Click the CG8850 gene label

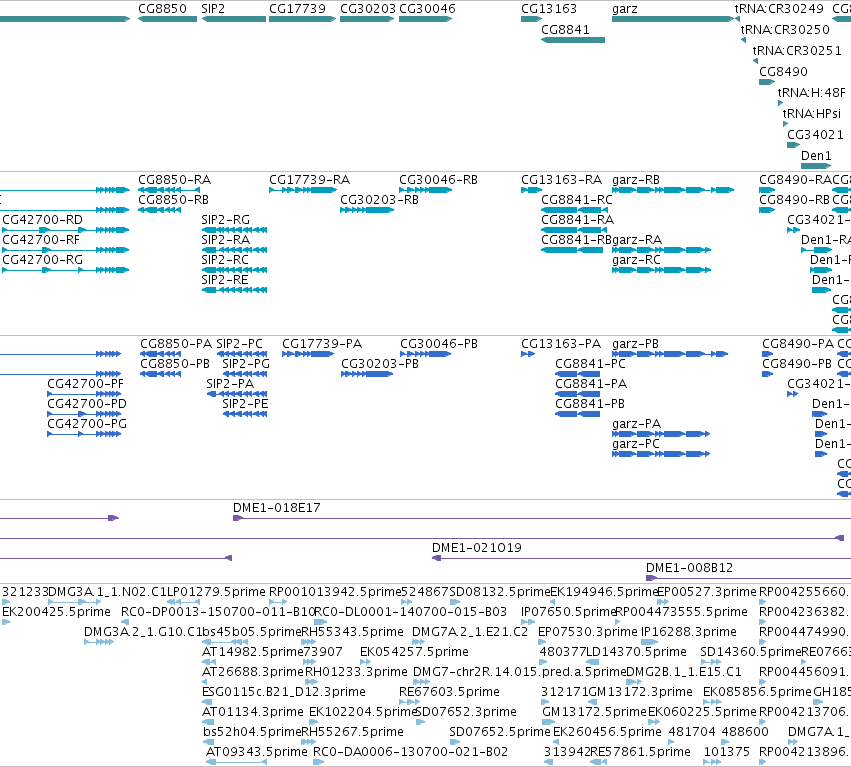pos(162,9)
